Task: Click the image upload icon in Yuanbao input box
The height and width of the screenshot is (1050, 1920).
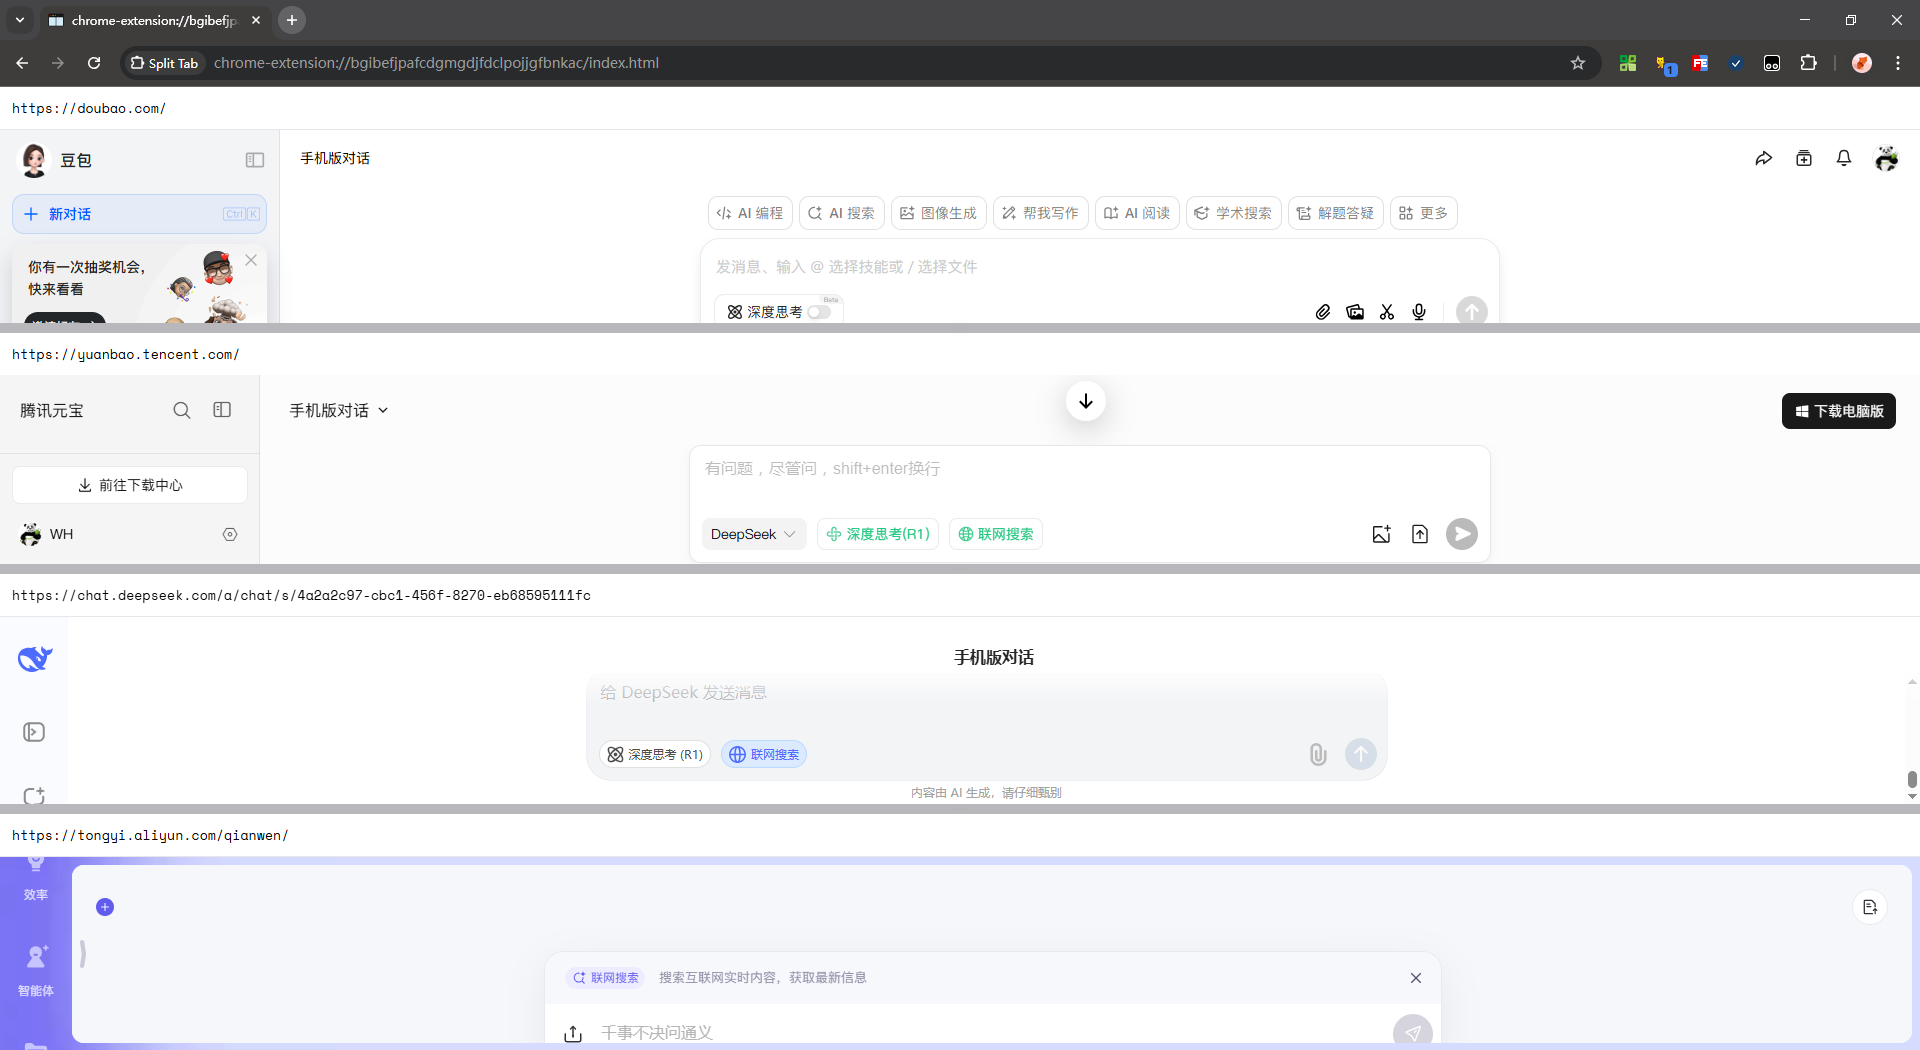Action: 1381,534
